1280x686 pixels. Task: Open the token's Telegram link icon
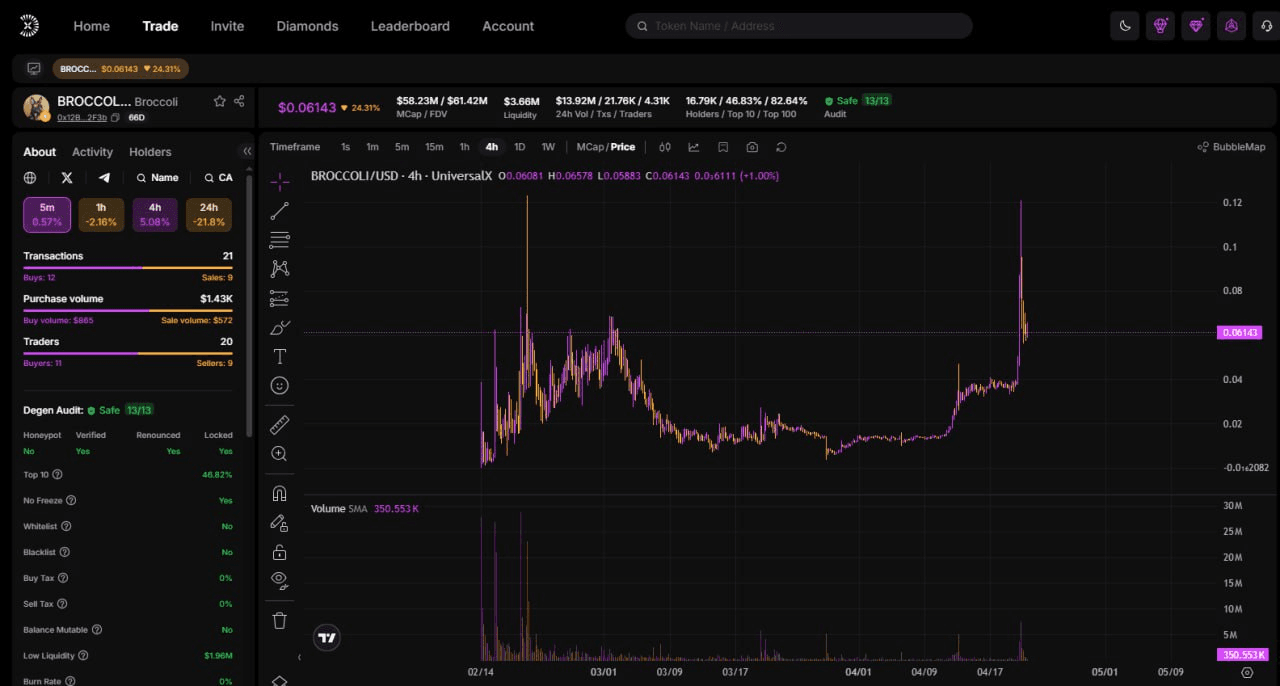(104, 178)
